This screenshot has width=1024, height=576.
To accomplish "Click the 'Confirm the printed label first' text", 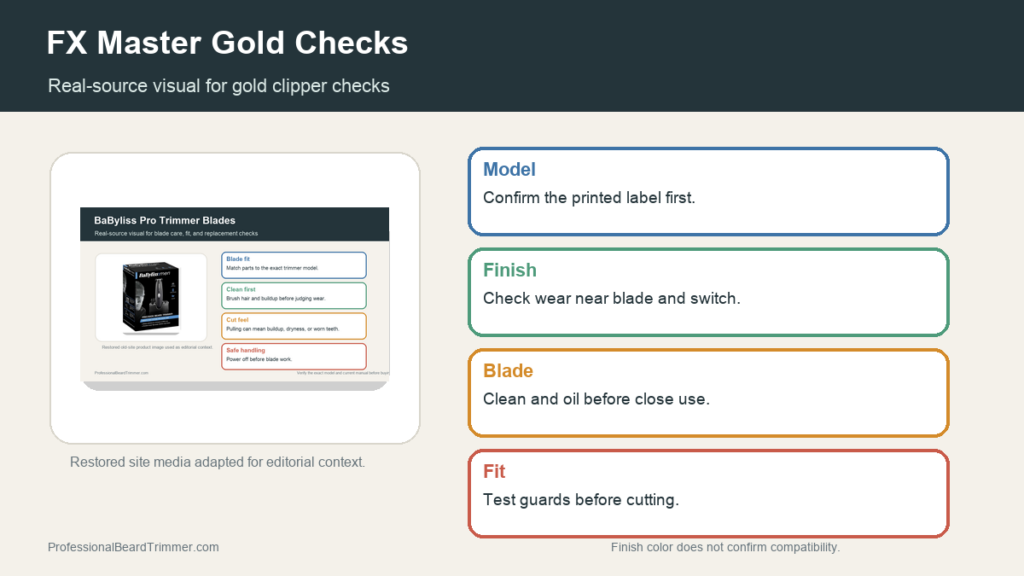I will [x=588, y=198].
